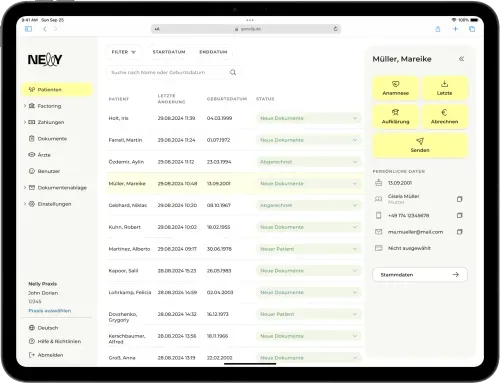Set the STARTDATUM filter
This screenshot has height=383, width=500.
(169, 52)
